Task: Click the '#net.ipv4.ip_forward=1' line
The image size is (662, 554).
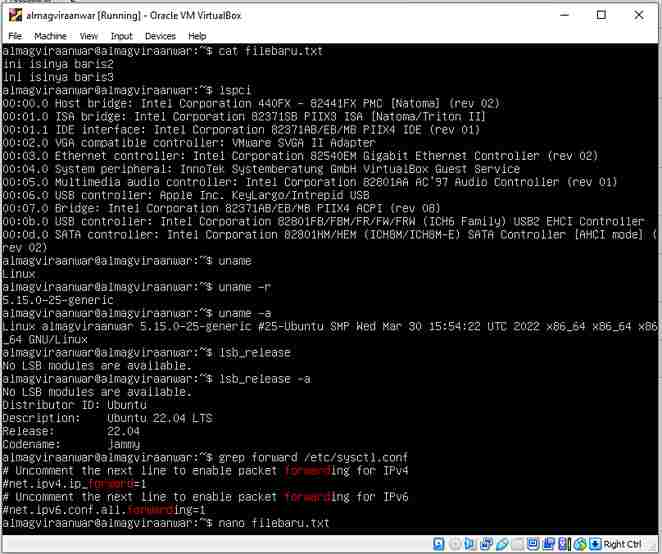Action: (74, 483)
